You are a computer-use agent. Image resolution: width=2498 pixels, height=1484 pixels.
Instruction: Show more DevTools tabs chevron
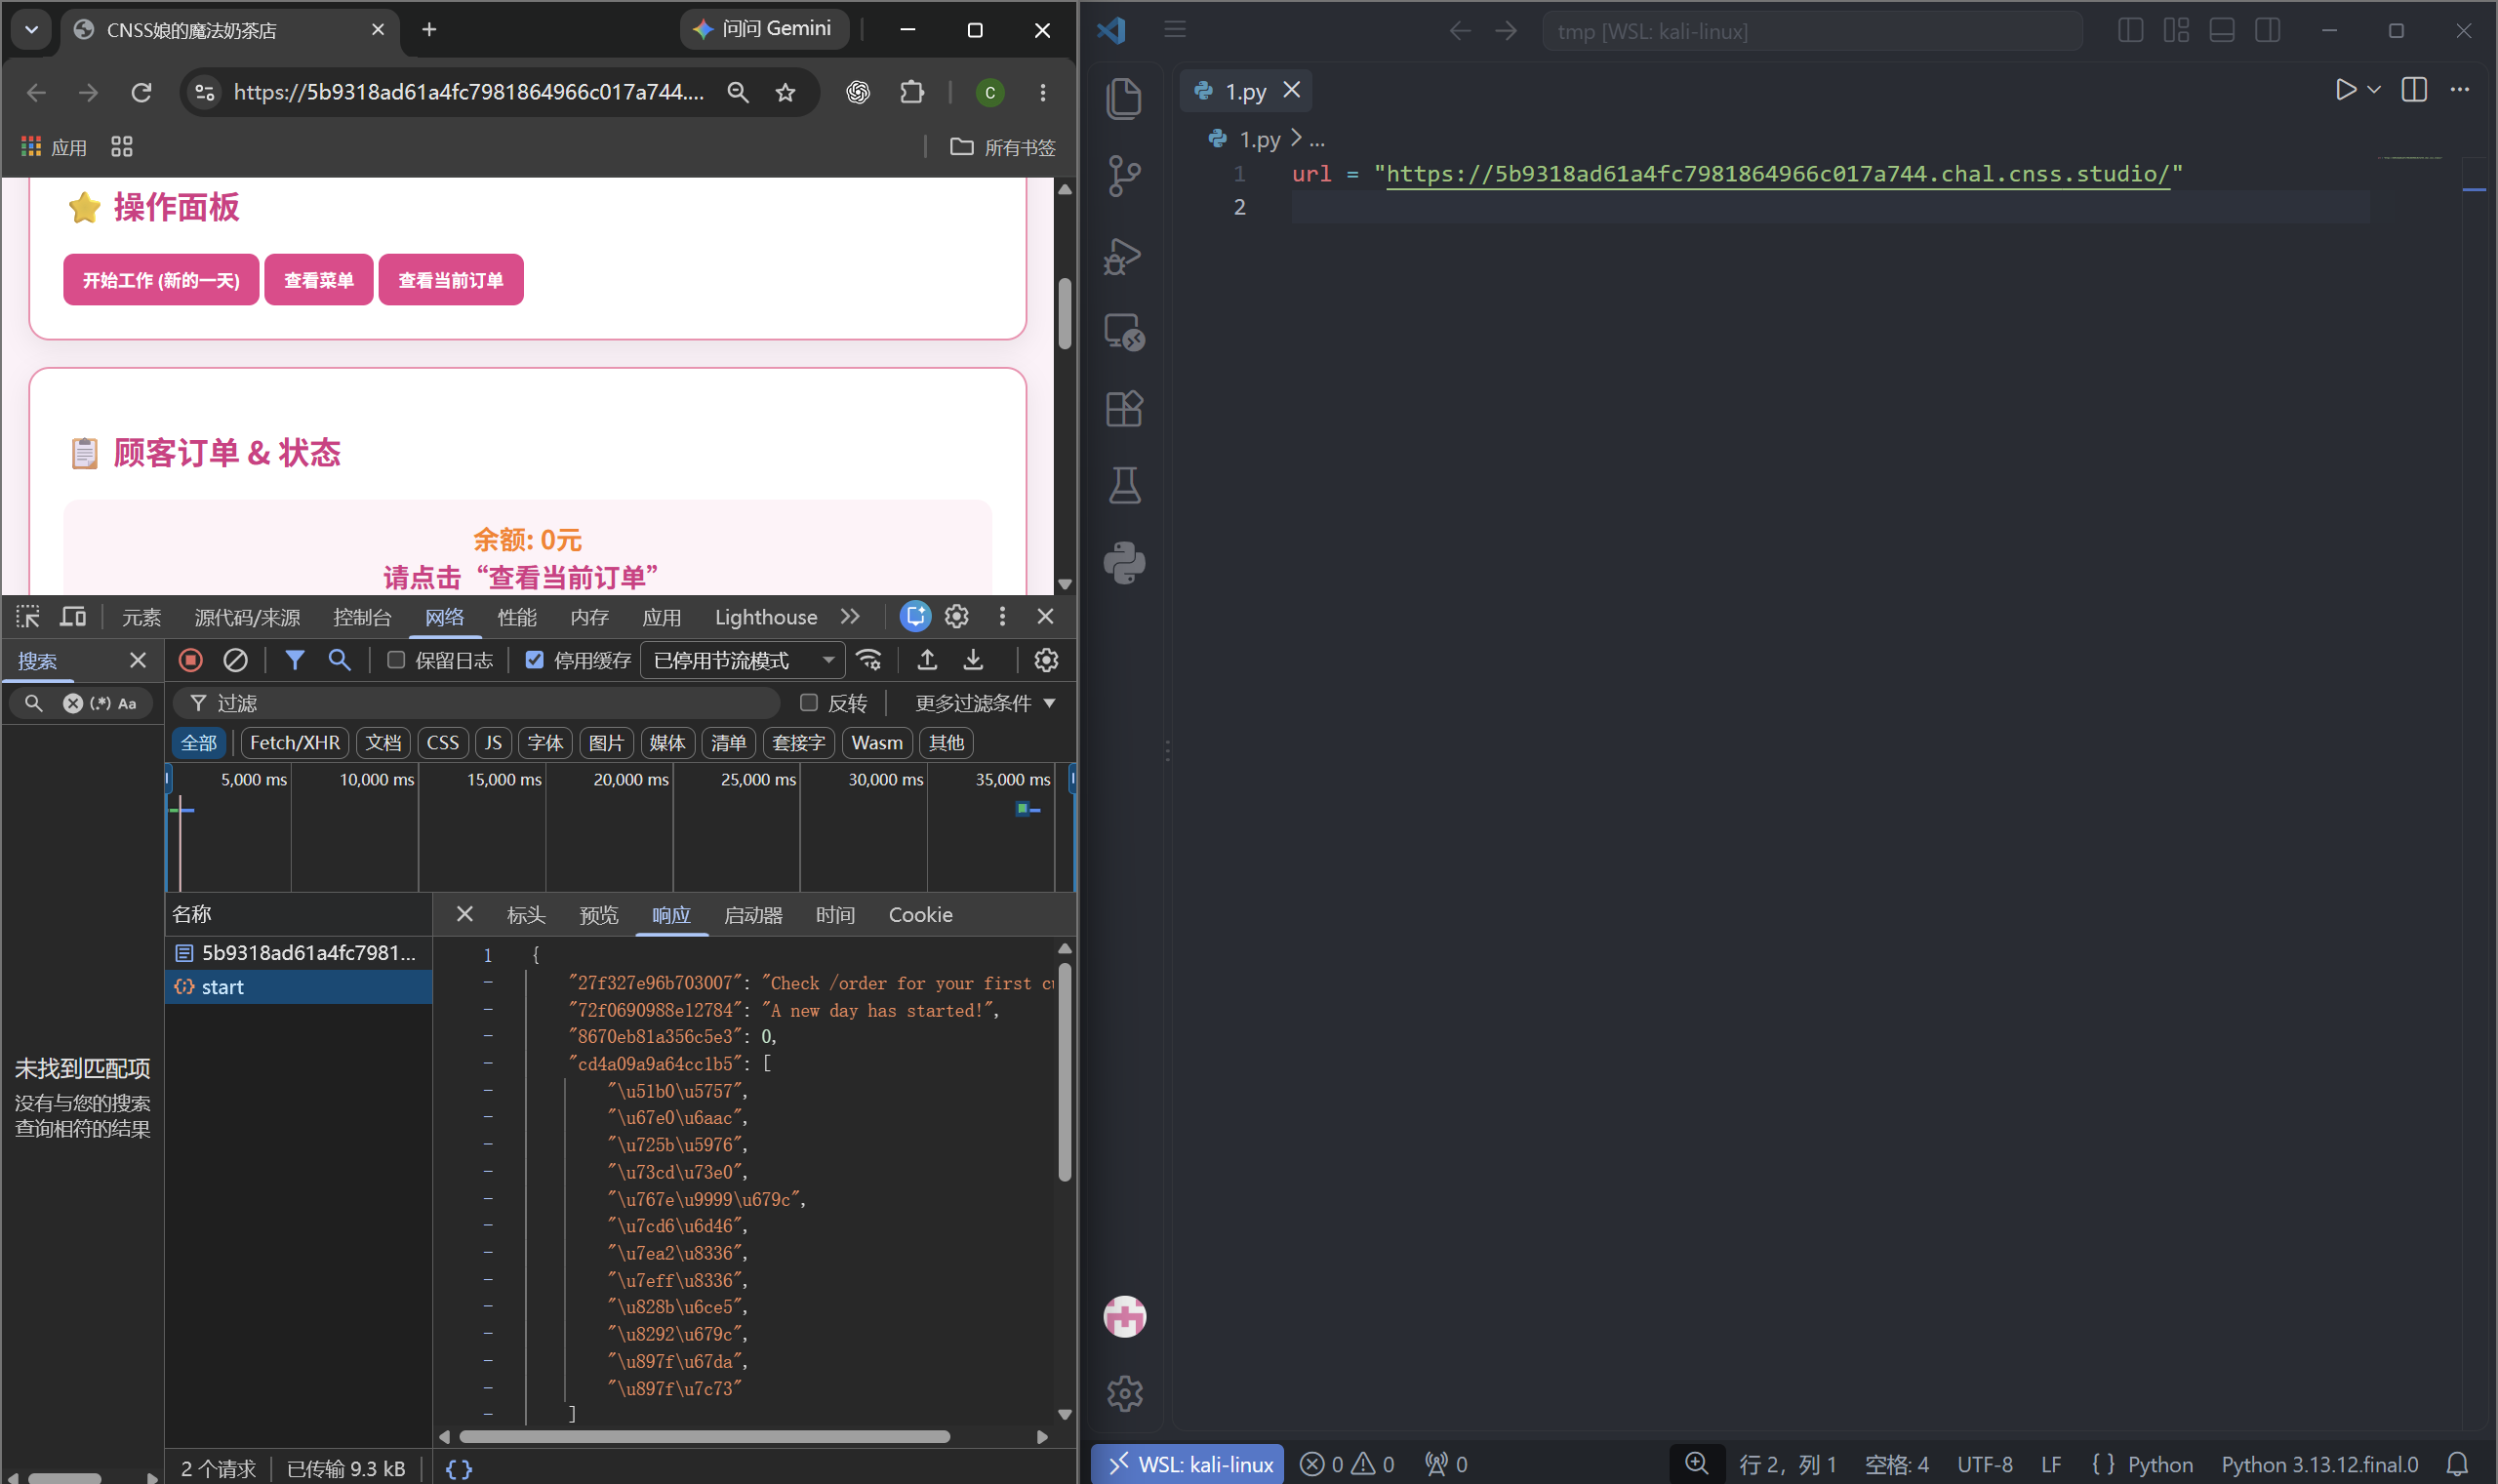pyautogui.click(x=850, y=617)
